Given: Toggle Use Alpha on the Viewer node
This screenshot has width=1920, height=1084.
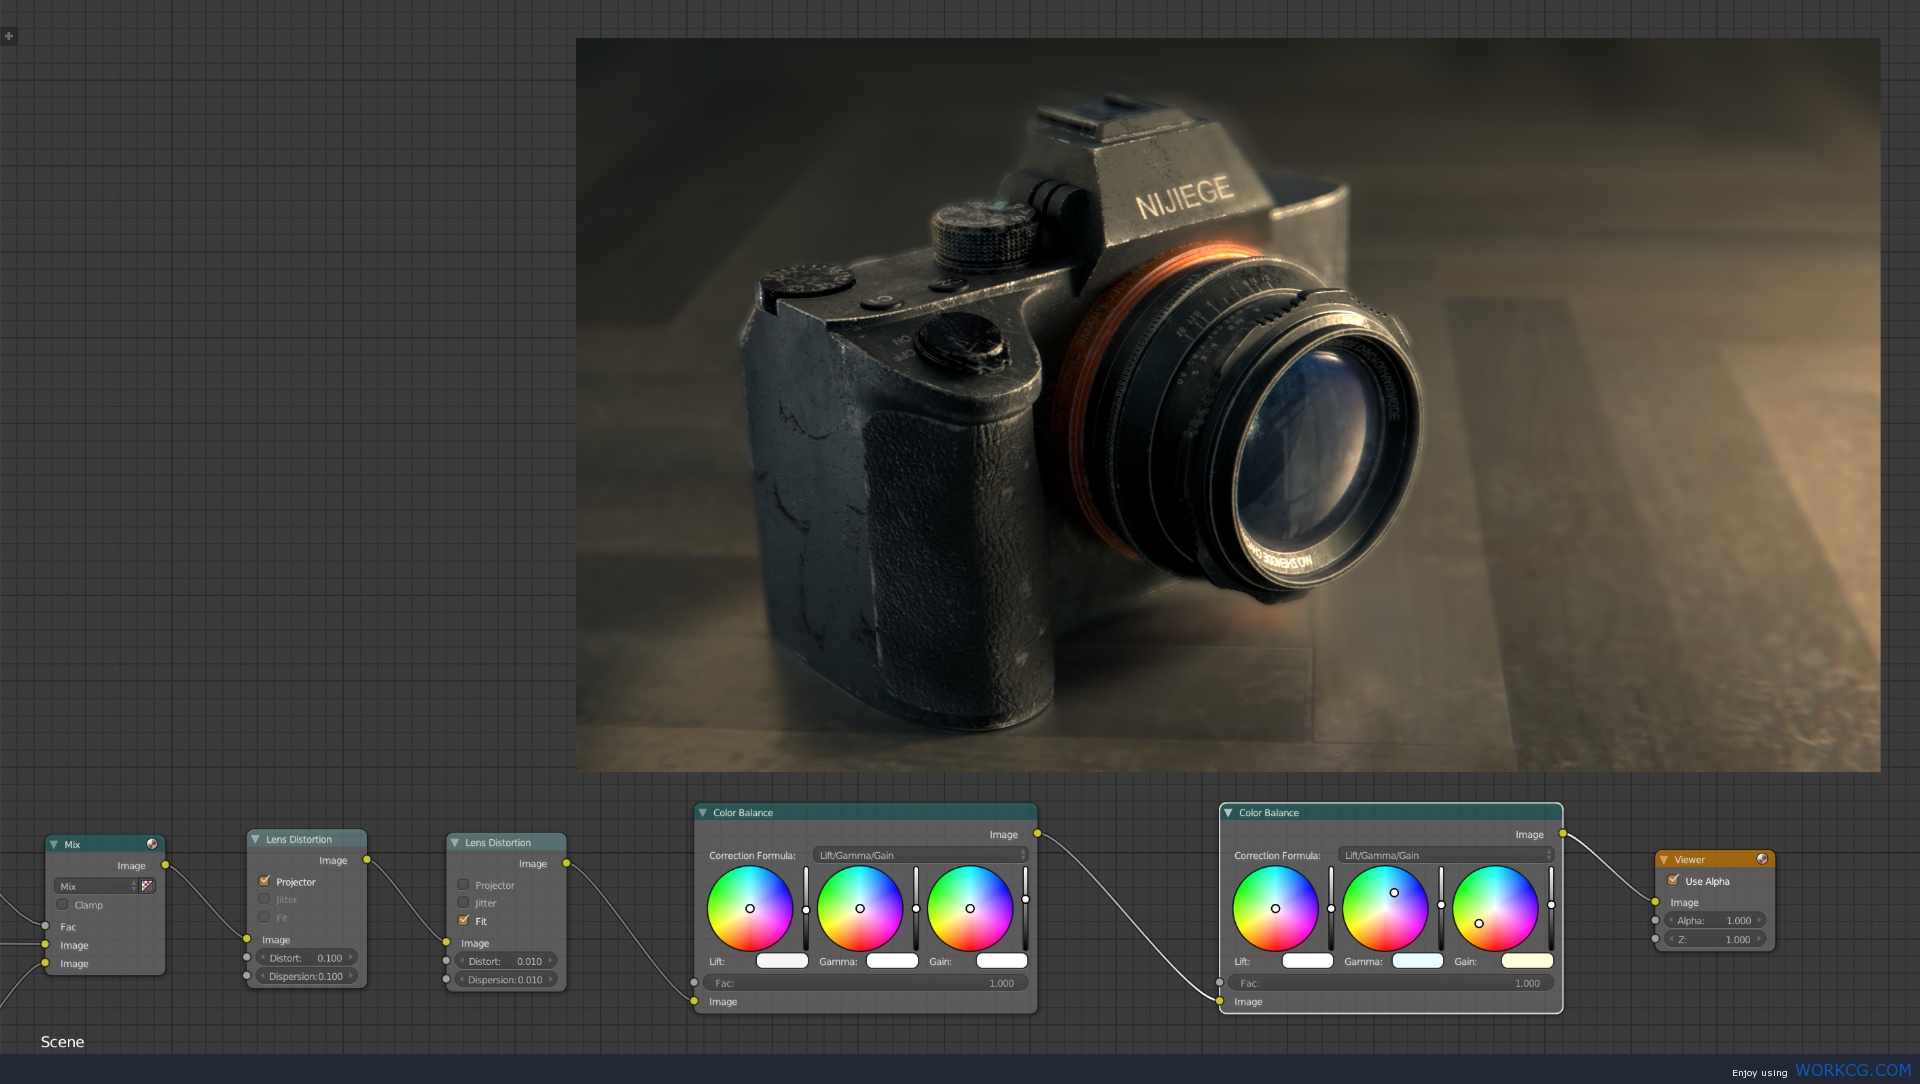Looking at the screenshot, I should click(x=1673, y=880).
